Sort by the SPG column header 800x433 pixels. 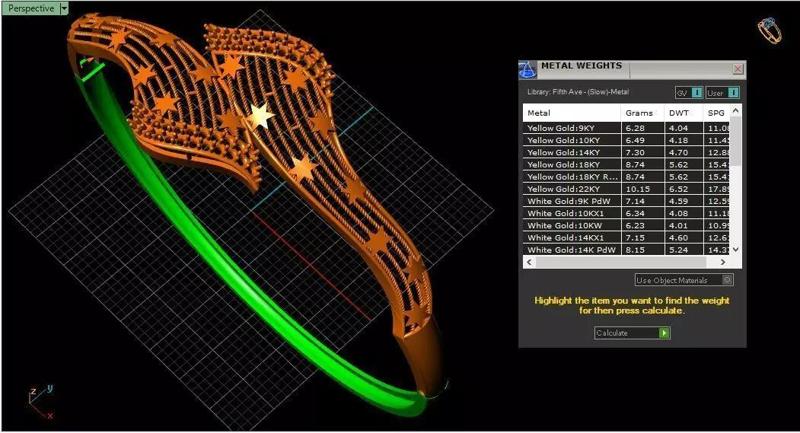[716, 113]
